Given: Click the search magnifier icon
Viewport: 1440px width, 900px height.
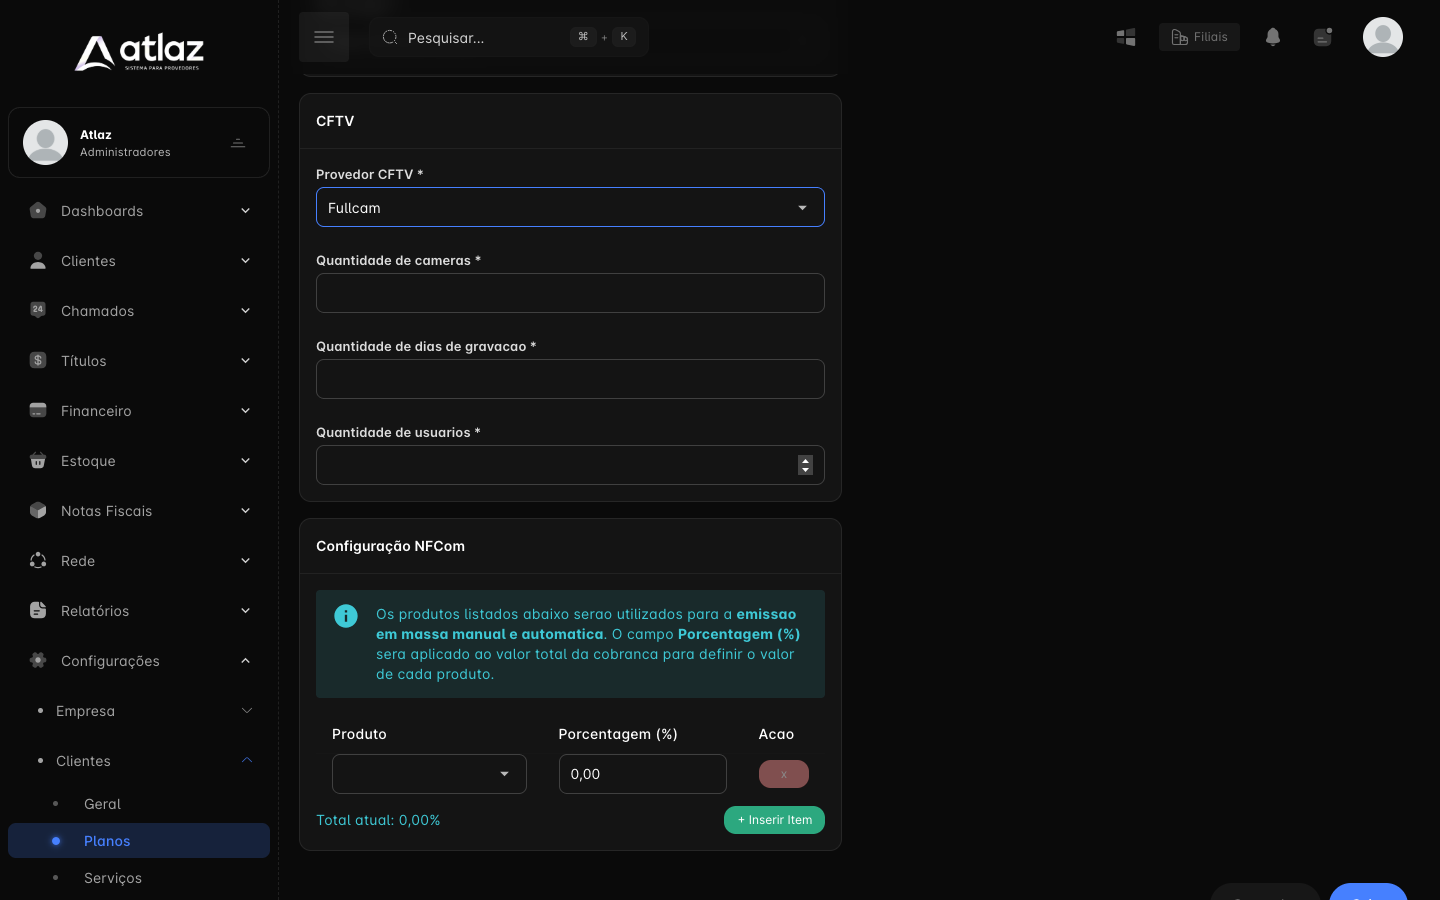Looking at the screenshot, I should [390, 37].
